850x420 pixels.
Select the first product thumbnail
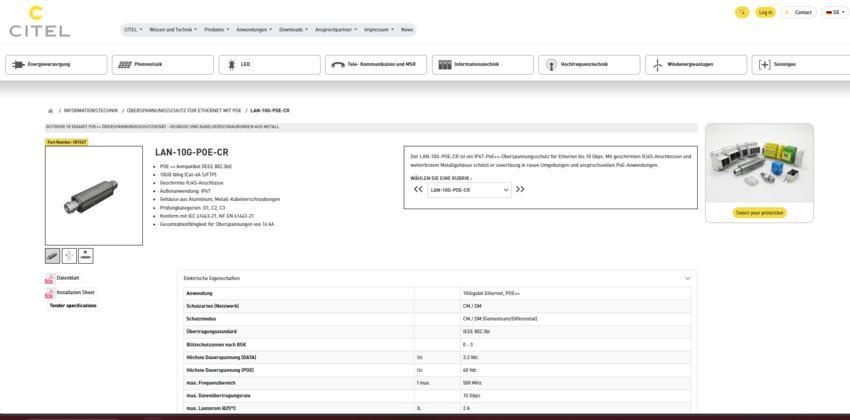(53, 256)
